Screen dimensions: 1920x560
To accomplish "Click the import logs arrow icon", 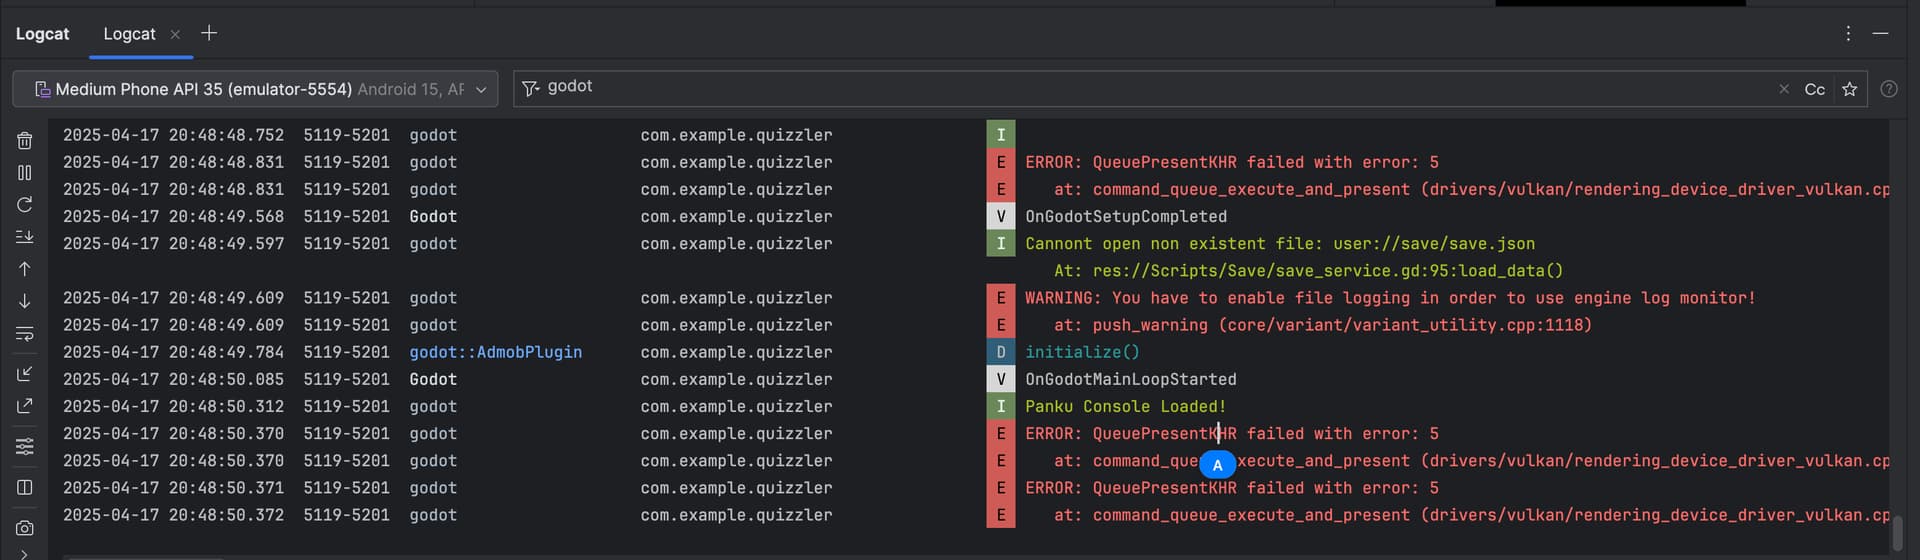I will pos(25,374).
